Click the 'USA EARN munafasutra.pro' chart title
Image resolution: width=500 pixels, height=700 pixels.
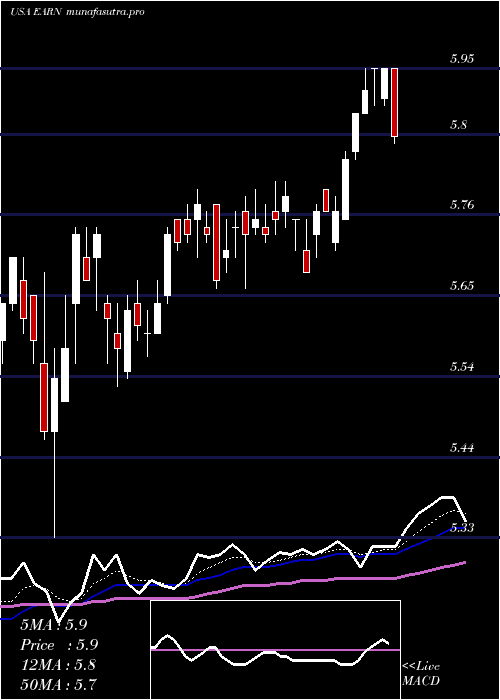(x=77, y=12)
